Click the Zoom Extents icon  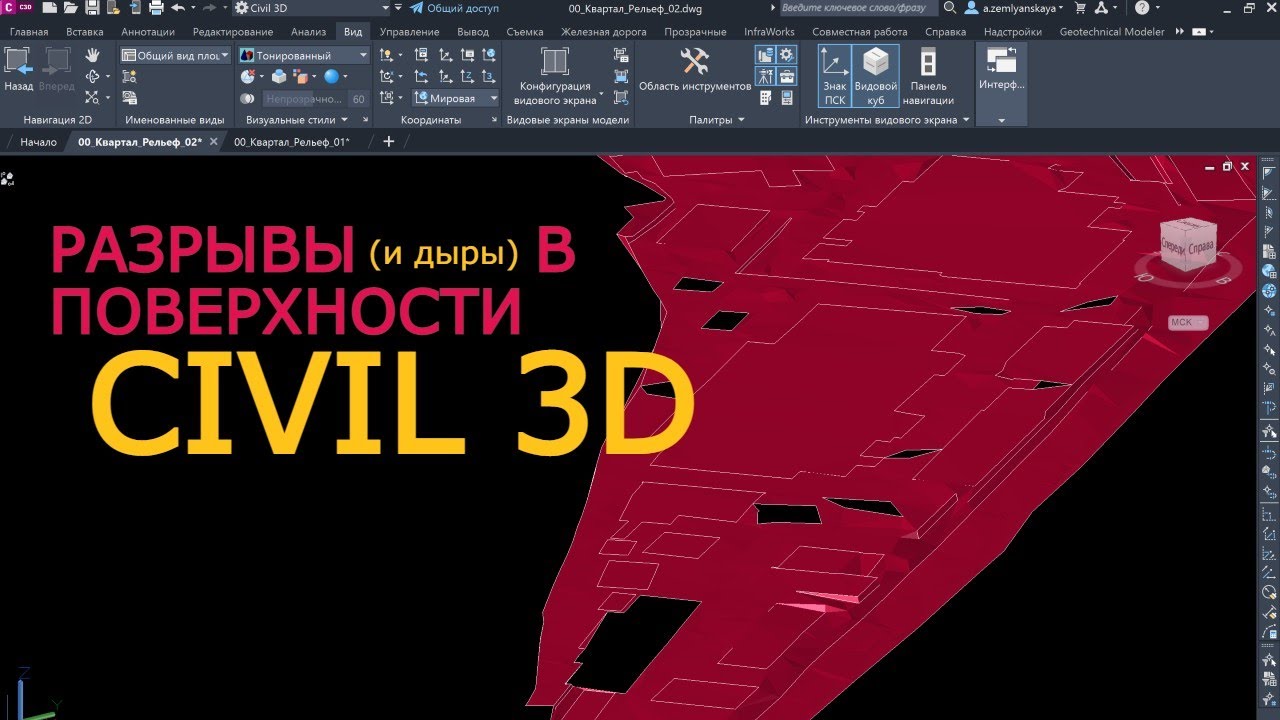pyautogui.click(x=92, y=98)
